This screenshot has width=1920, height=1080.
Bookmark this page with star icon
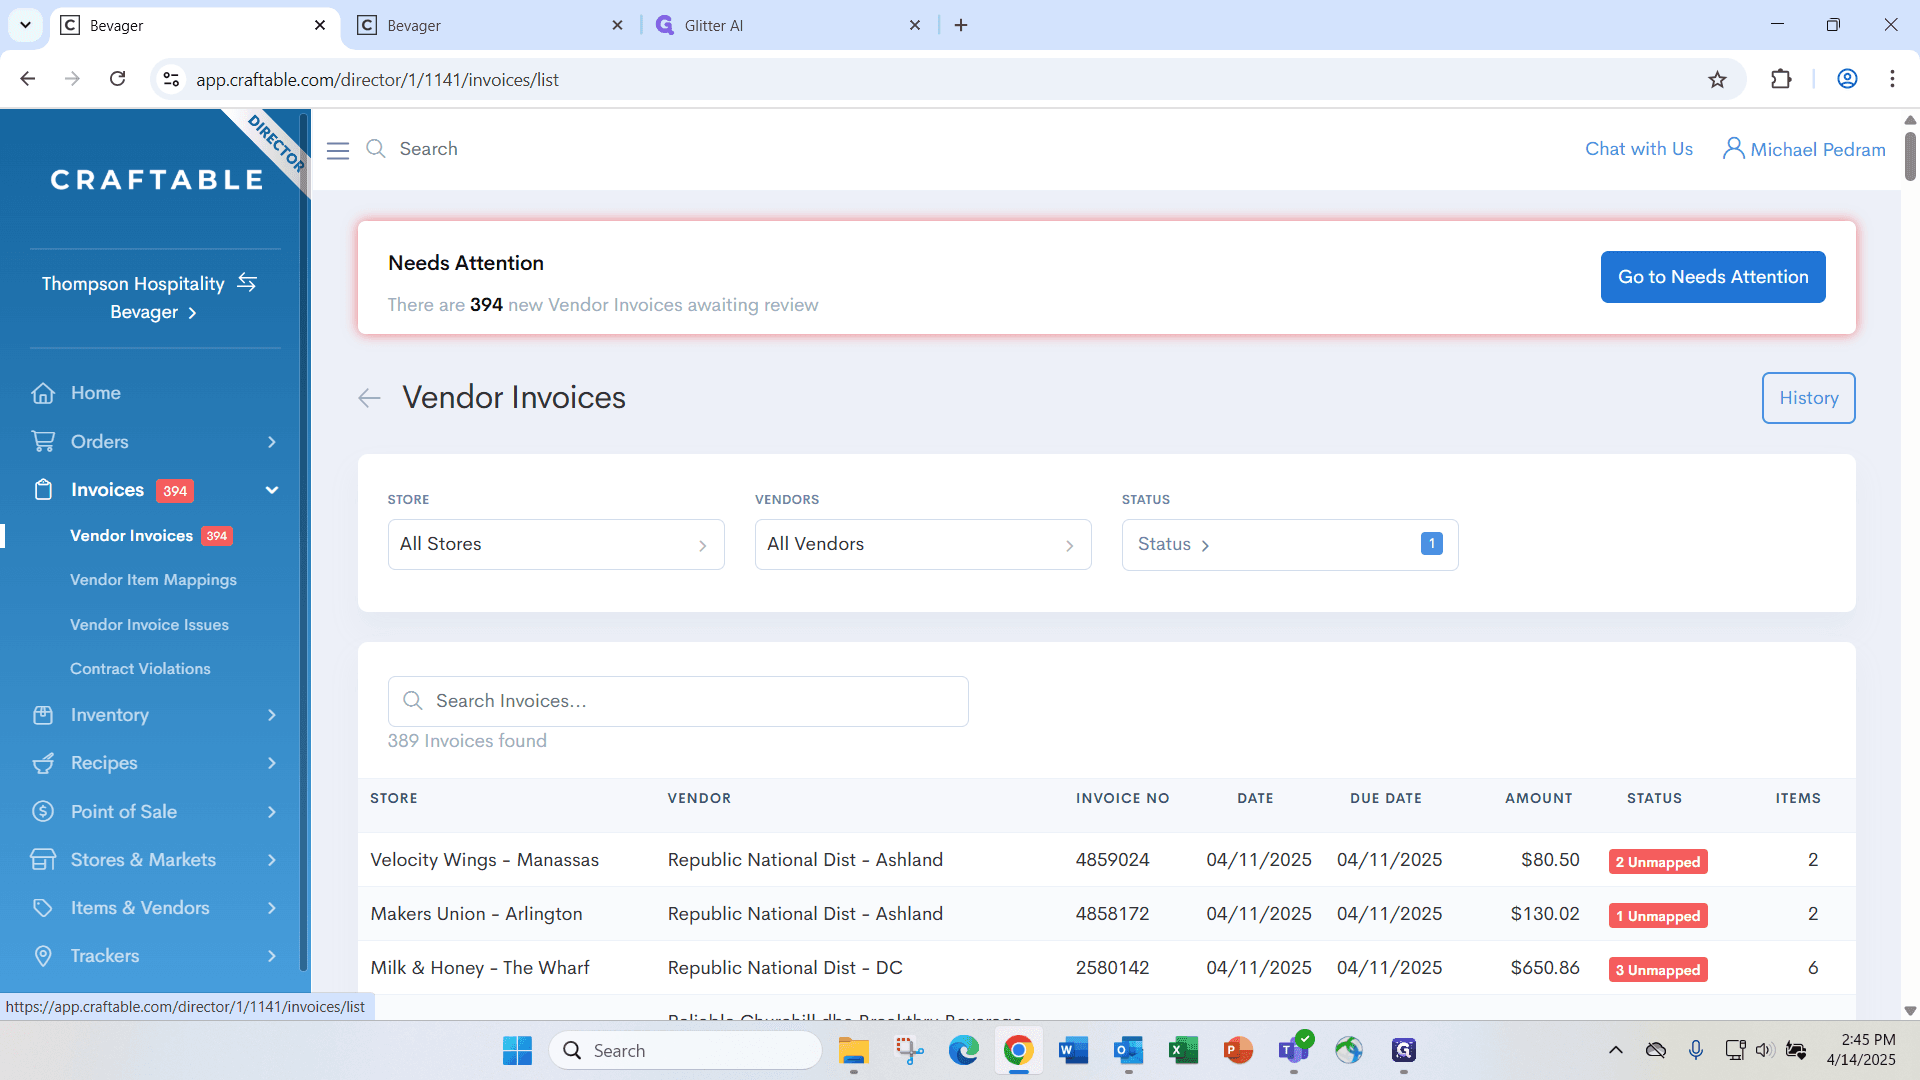coord(1717,79)
